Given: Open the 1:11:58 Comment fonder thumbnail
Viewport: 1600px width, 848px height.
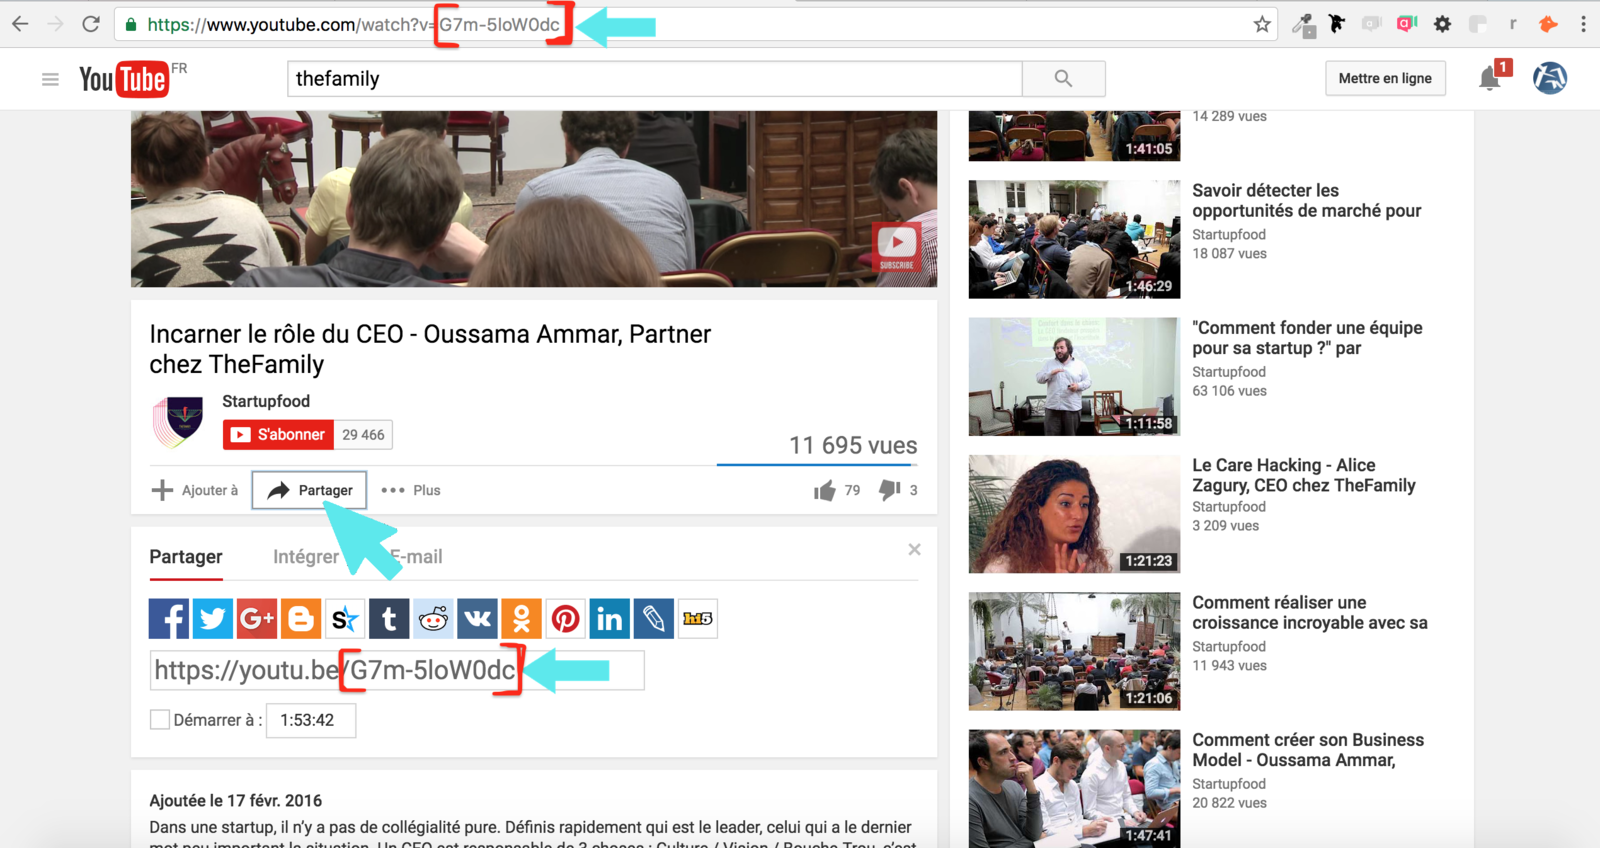Looking at the screenshot, I should click(1074, 376).
